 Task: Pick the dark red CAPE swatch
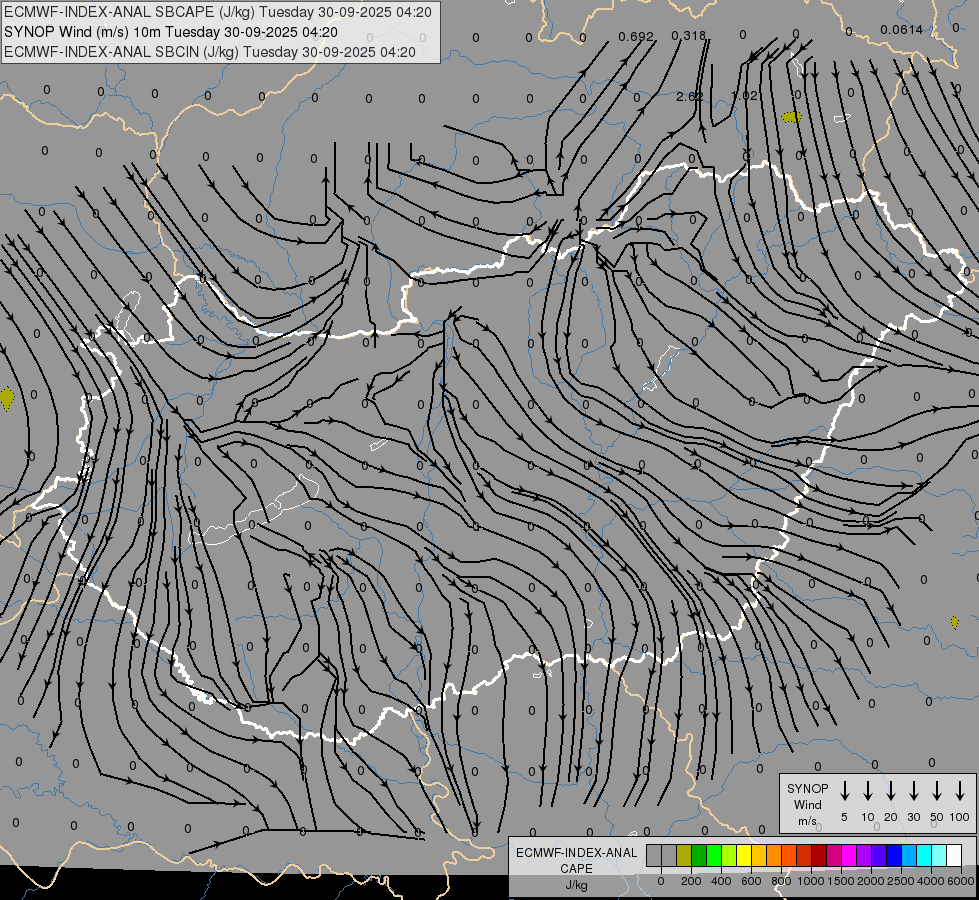[820, 855]
